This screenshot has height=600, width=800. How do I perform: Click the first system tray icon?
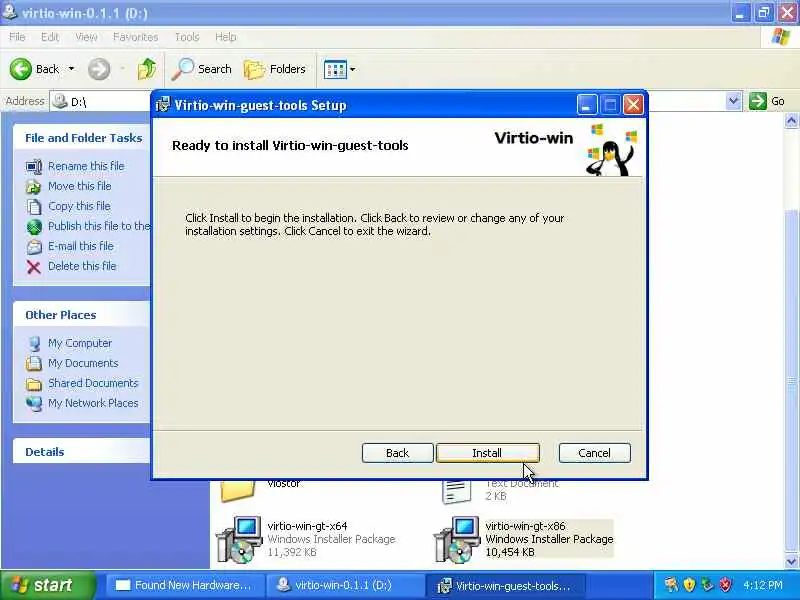(x=671, y=585)
